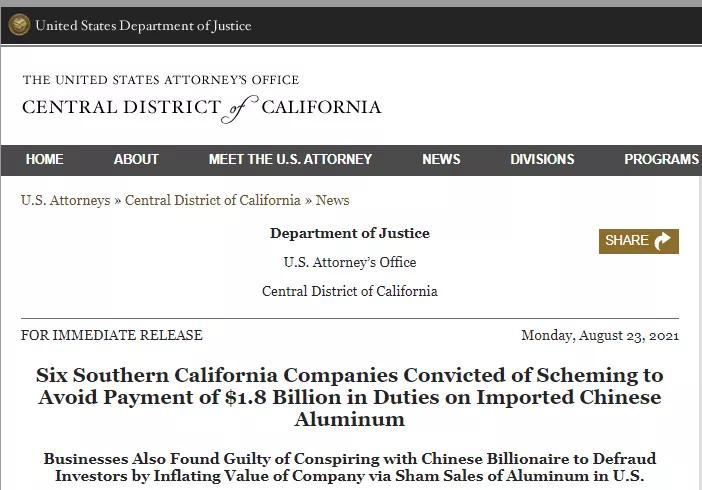Open the United States Department of Justice link
702x490 pixels.
[143, 26]
